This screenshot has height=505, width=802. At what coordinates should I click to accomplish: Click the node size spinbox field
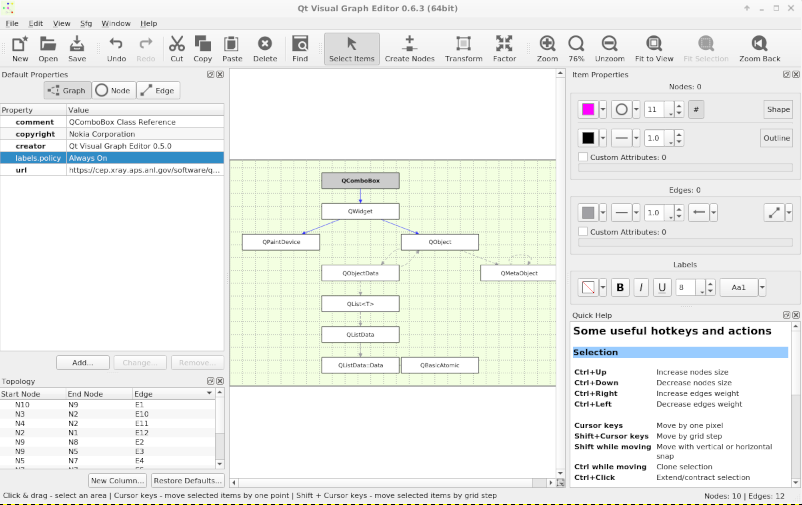pos(654,109)
